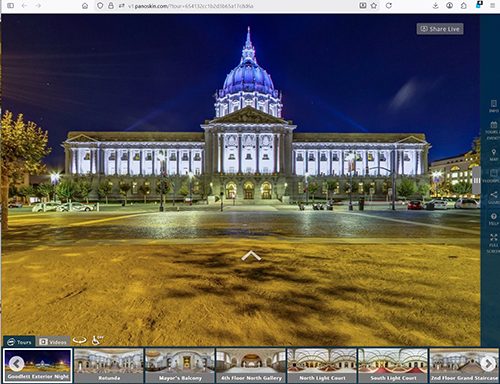
Task: Open browser downloads icon
Action: [435, 6]
